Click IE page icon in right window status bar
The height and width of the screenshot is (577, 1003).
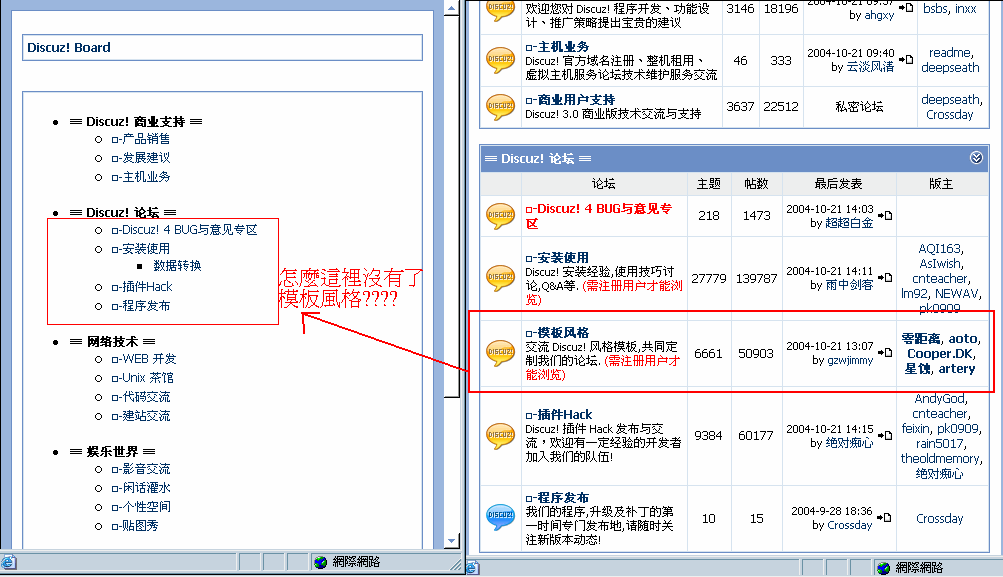click(473, 567)
